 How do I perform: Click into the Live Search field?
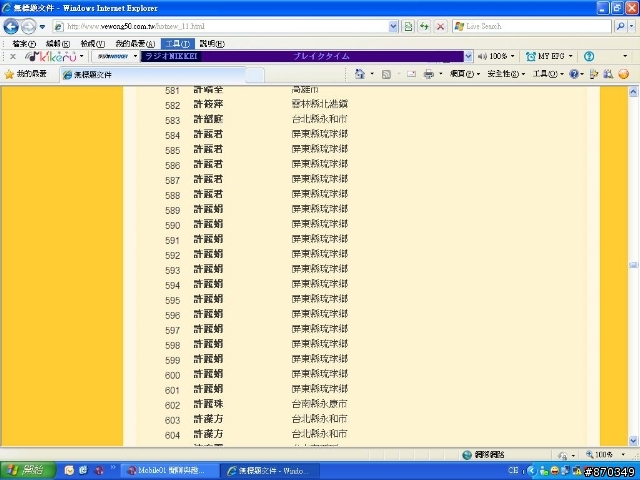coord(532,27)
